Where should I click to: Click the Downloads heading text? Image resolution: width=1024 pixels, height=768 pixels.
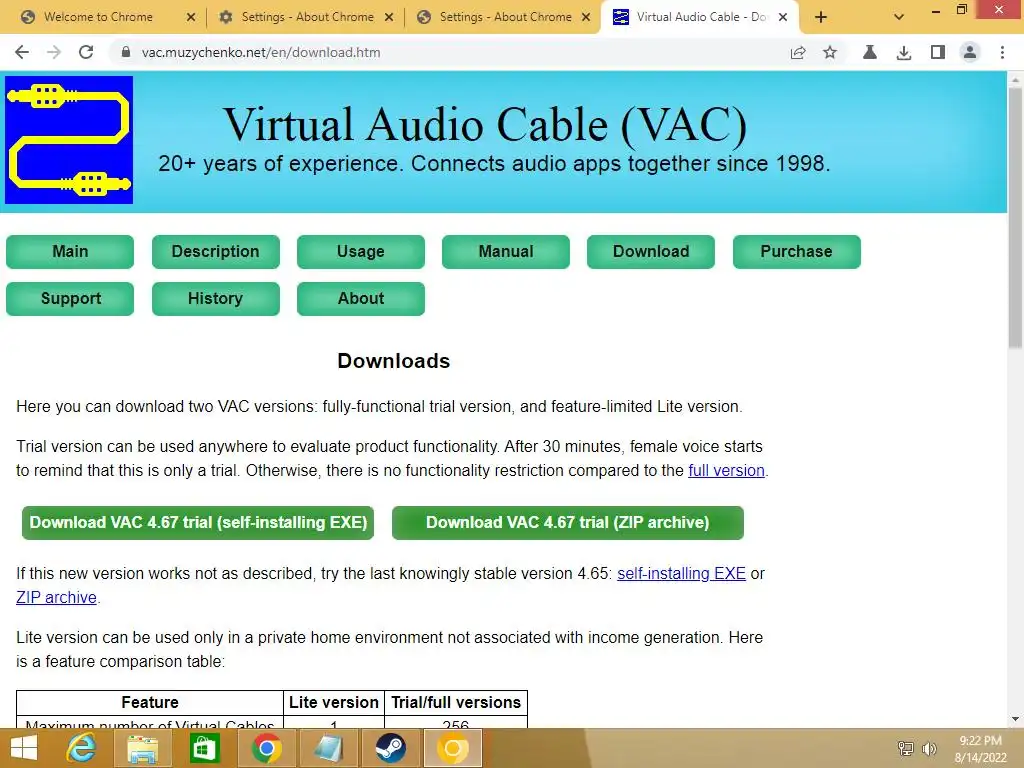[x=394, y=361]
